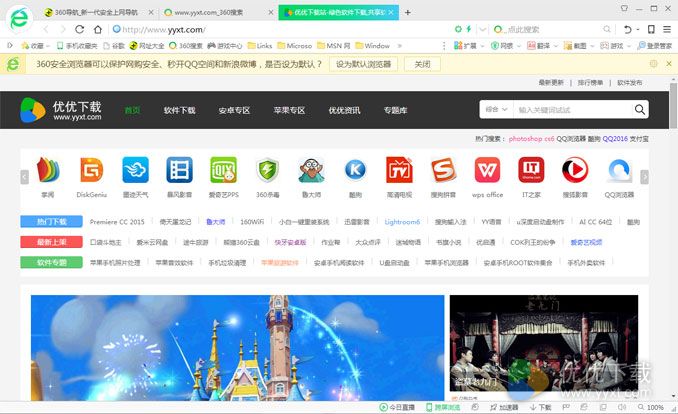Open the 爱奇艺PPS icon
The image size is (678, 414).
coord(224,170)
